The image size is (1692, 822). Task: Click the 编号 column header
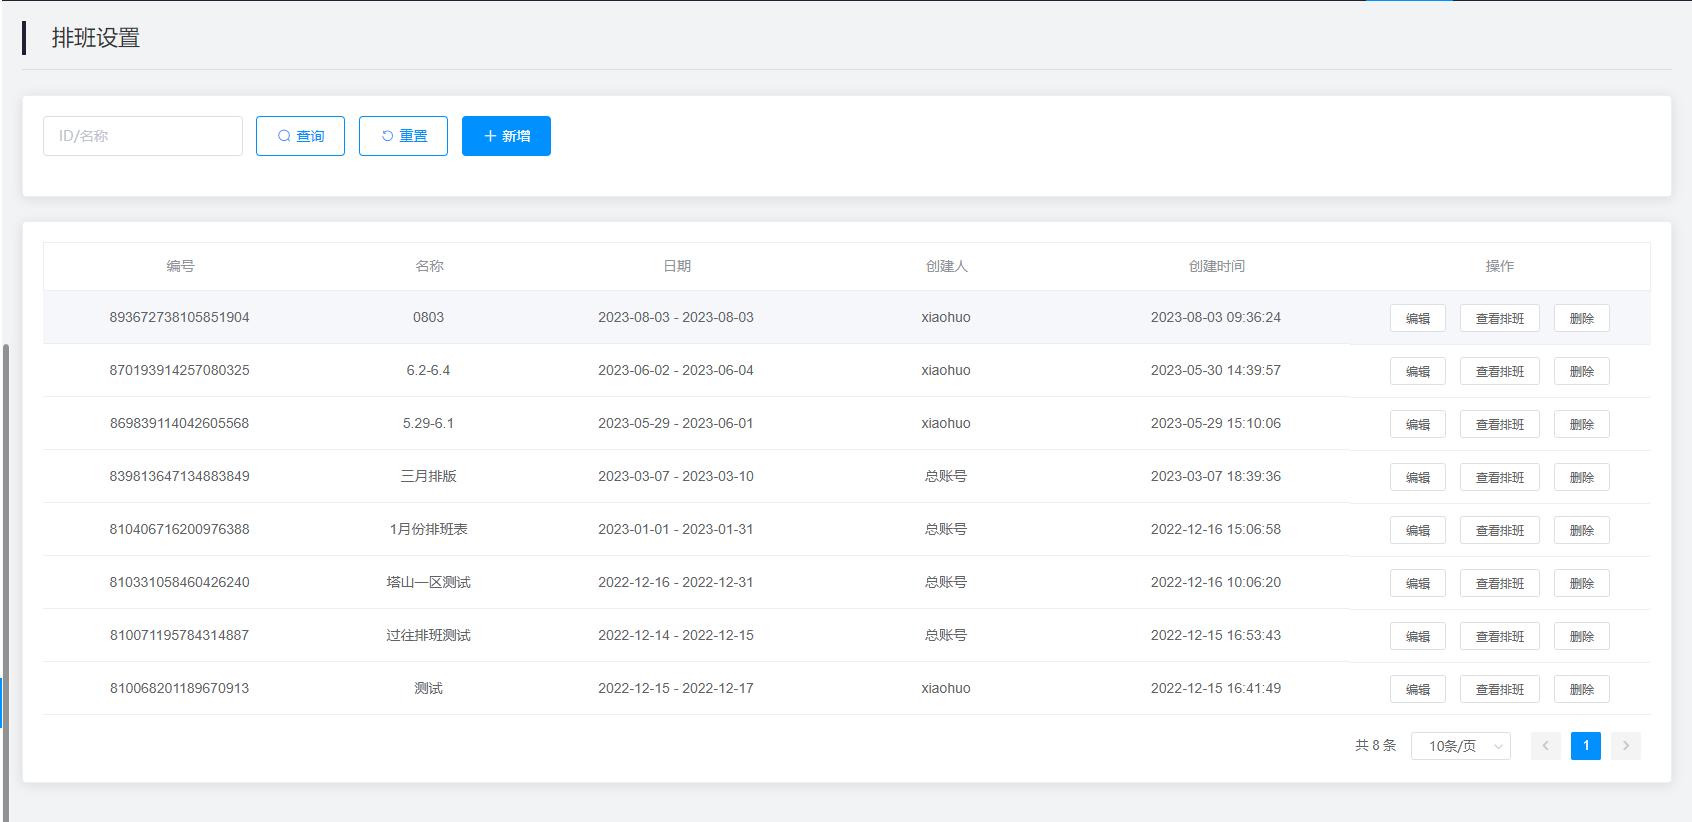180,266
